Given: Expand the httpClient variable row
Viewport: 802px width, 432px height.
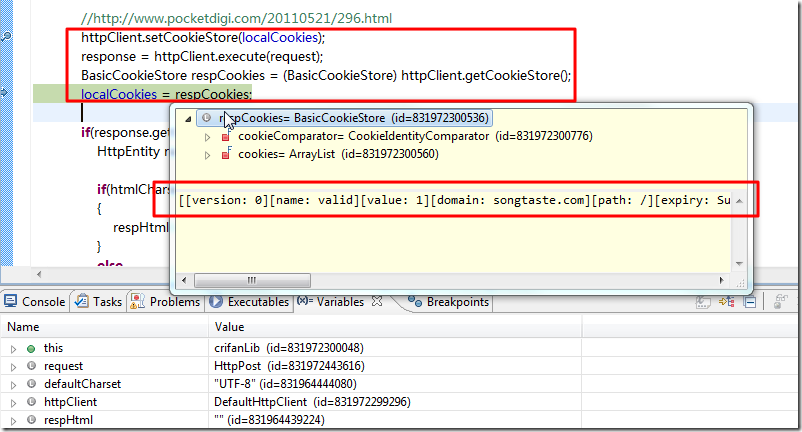Looking at the screenshot, I should [x=13, y=403].
